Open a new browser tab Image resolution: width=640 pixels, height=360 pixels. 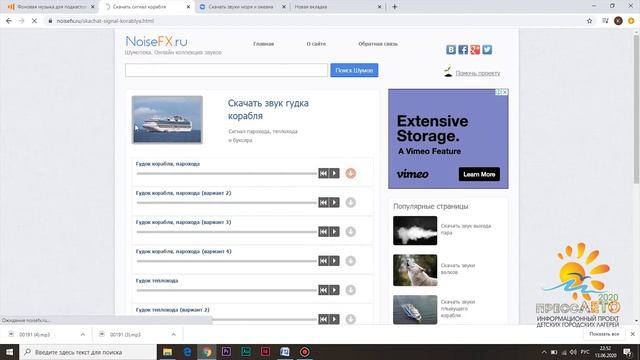(394, 7)
